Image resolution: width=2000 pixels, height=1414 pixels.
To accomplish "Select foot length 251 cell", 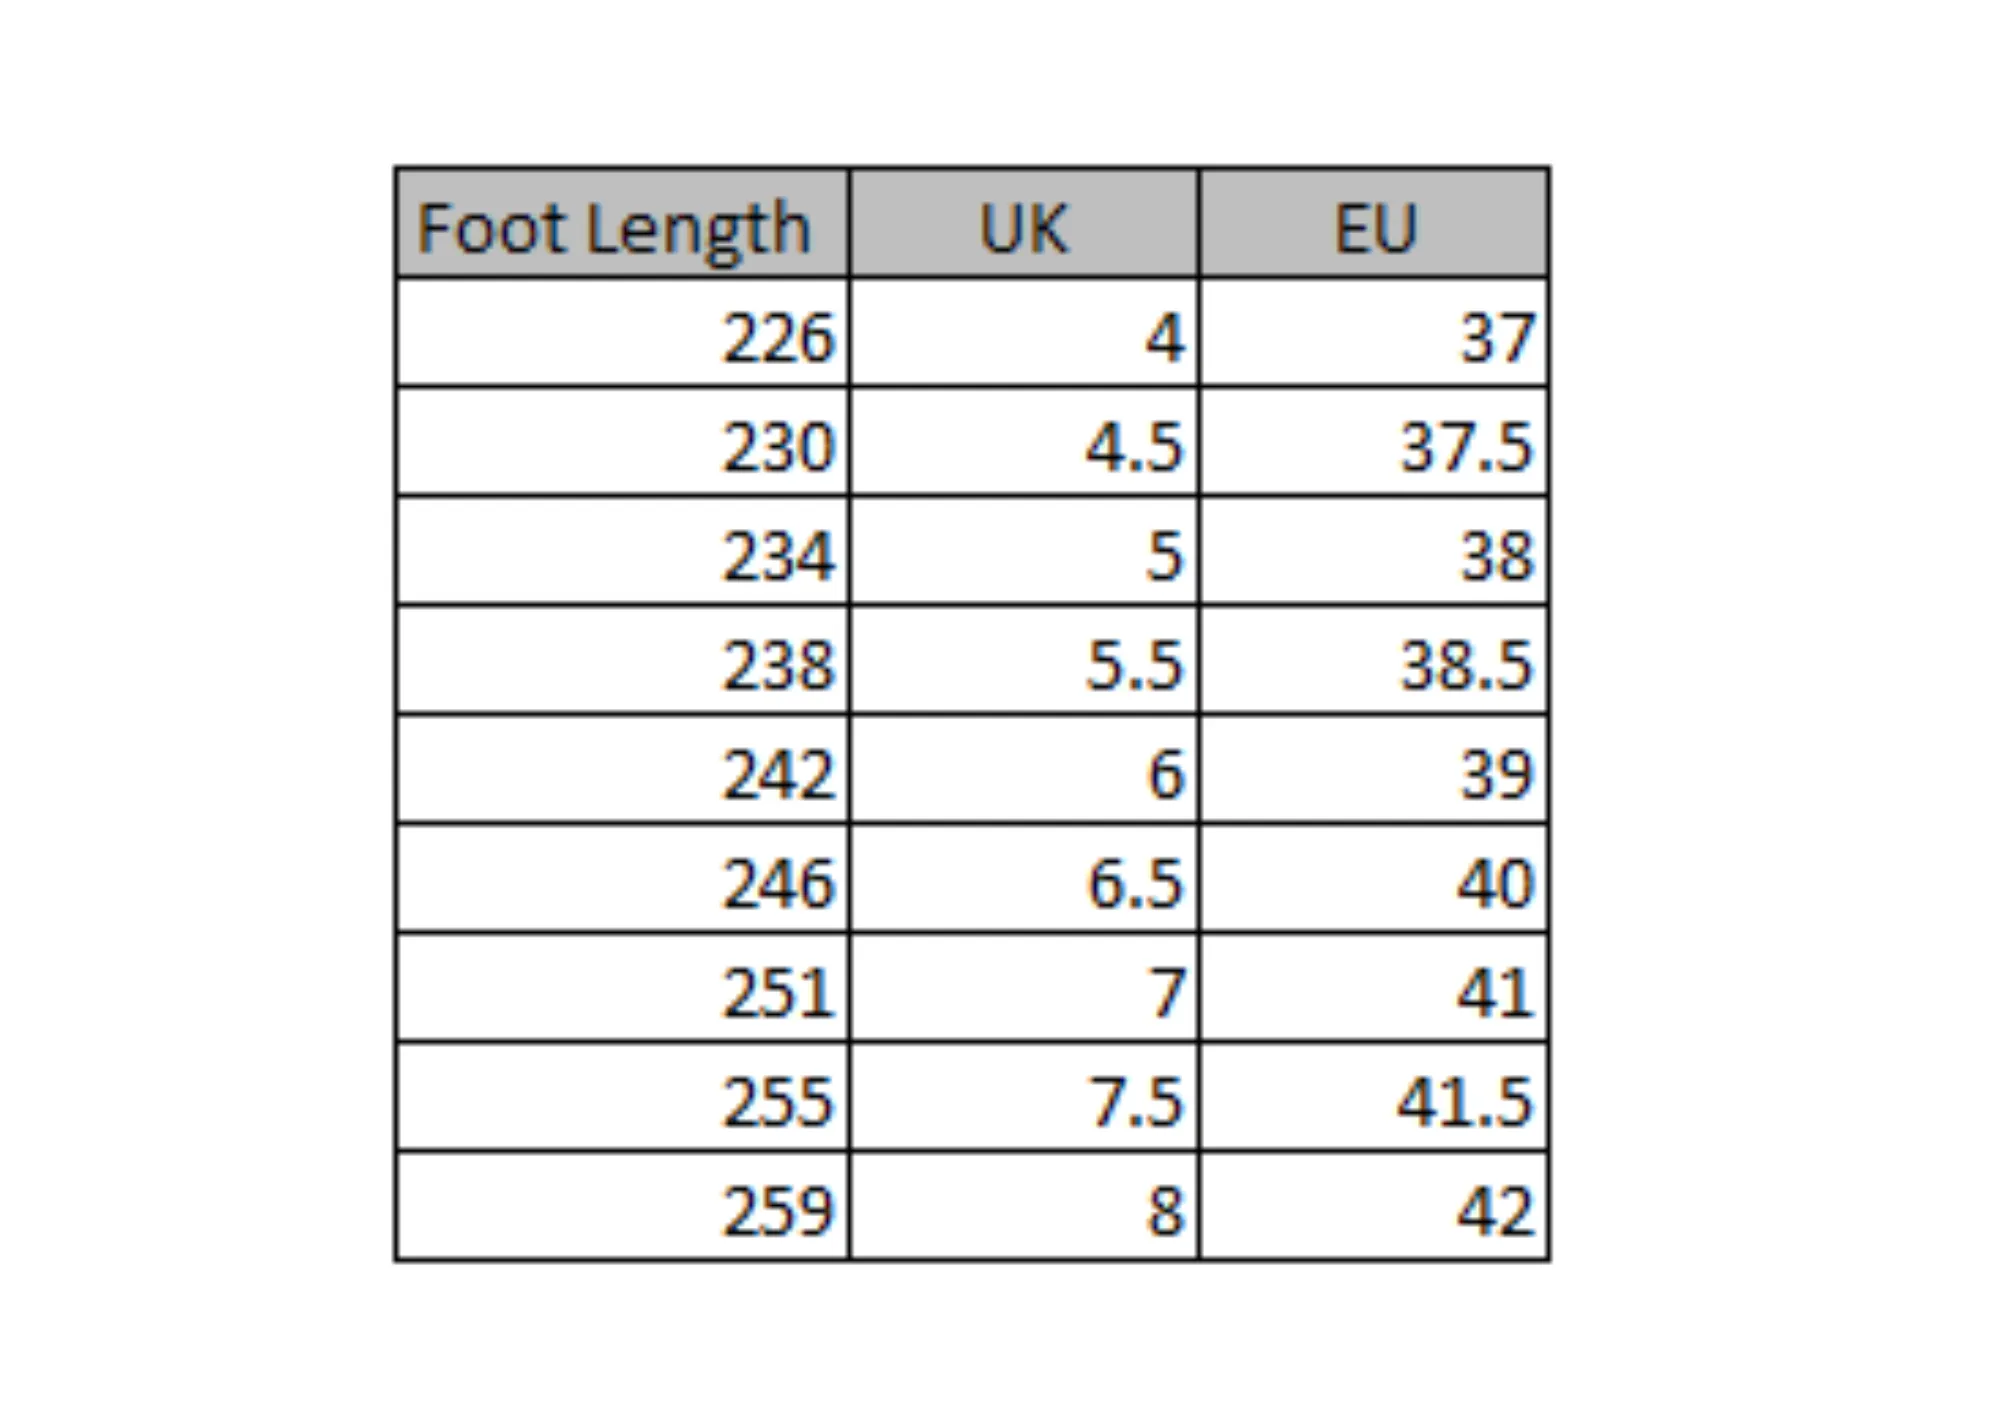I will [x=622, y=988].
